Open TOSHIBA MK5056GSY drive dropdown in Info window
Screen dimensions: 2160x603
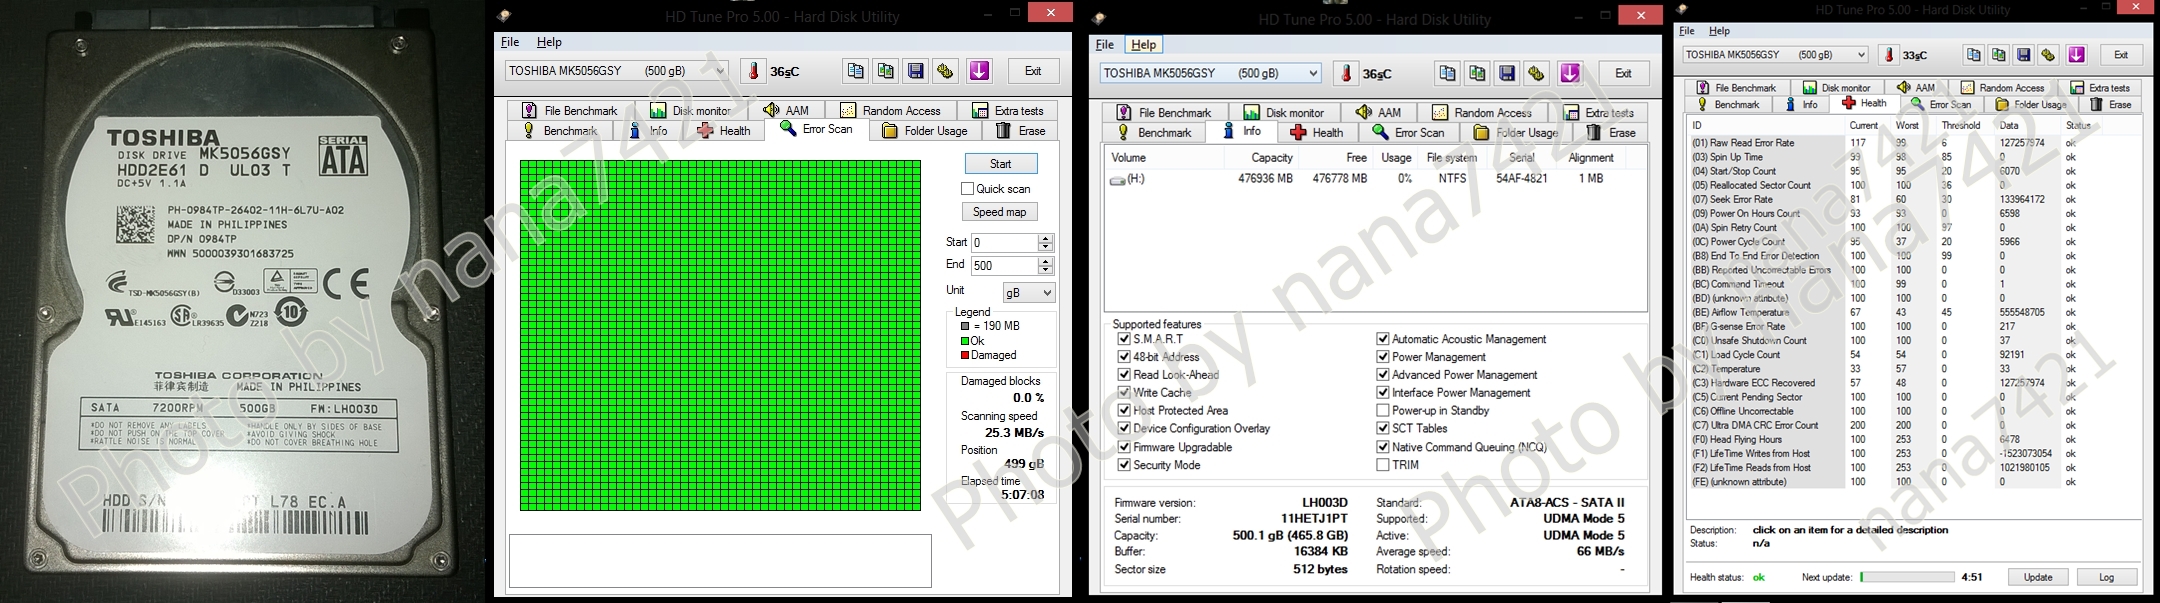(x=1211, y=73)
